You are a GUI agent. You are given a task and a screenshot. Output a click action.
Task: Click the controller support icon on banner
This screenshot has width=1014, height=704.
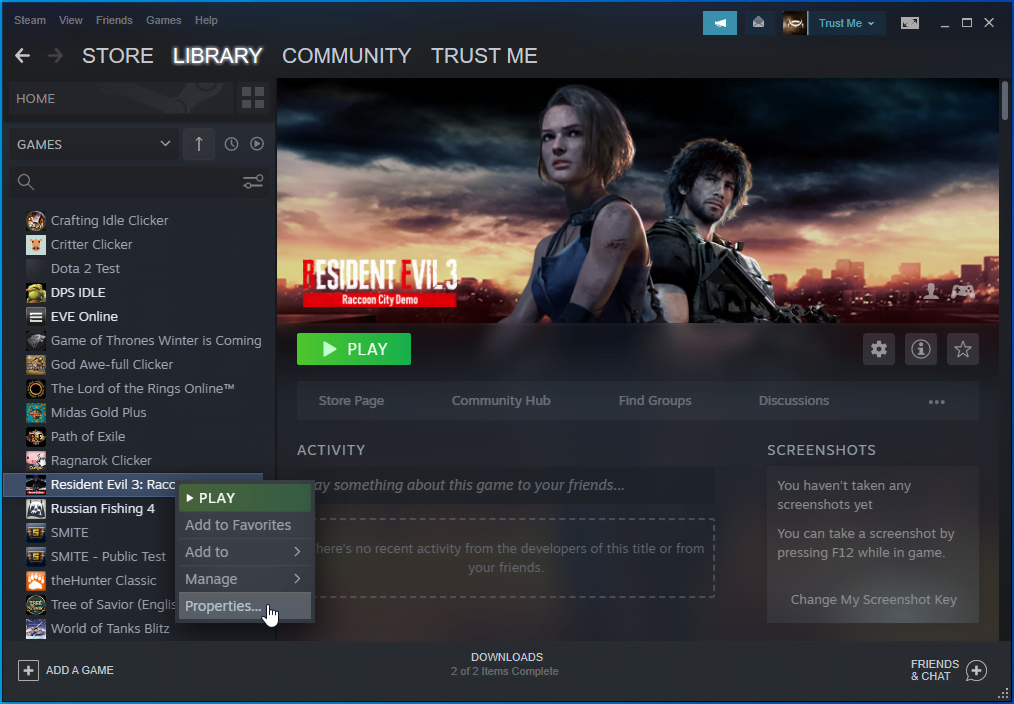963,292
